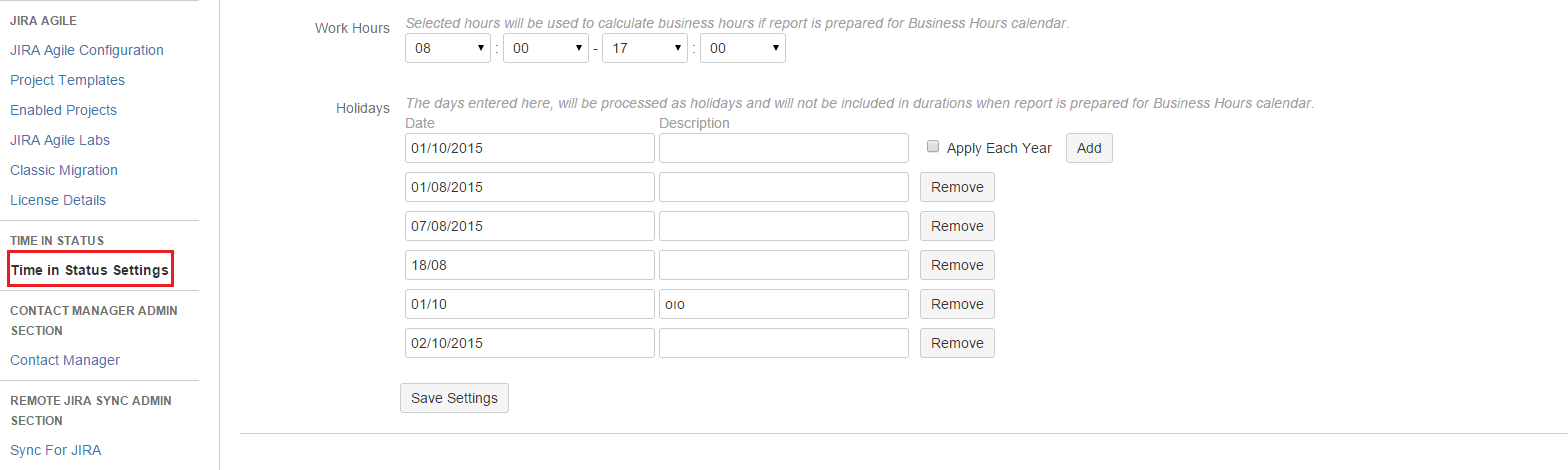1568x470 pixels.
Task: Open the work start minutes dropdown
Action: click(x=545, y=48)
